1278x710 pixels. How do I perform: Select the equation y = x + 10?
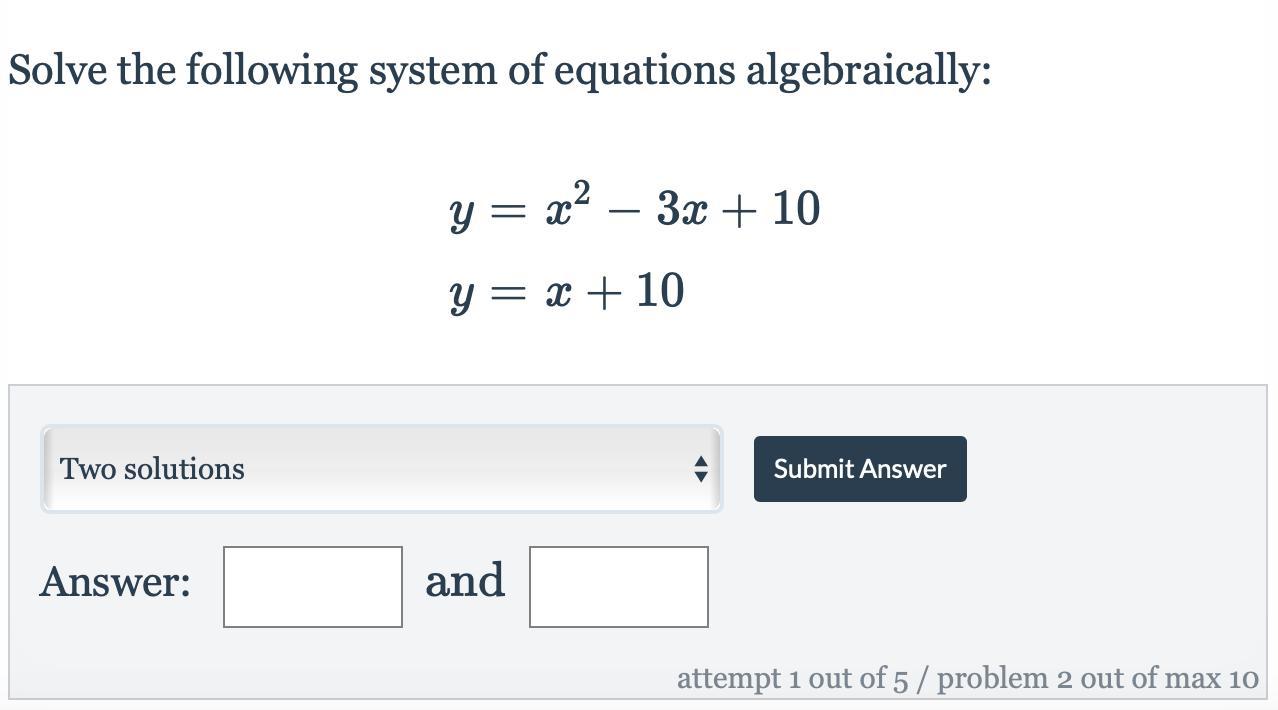[567, 292]
